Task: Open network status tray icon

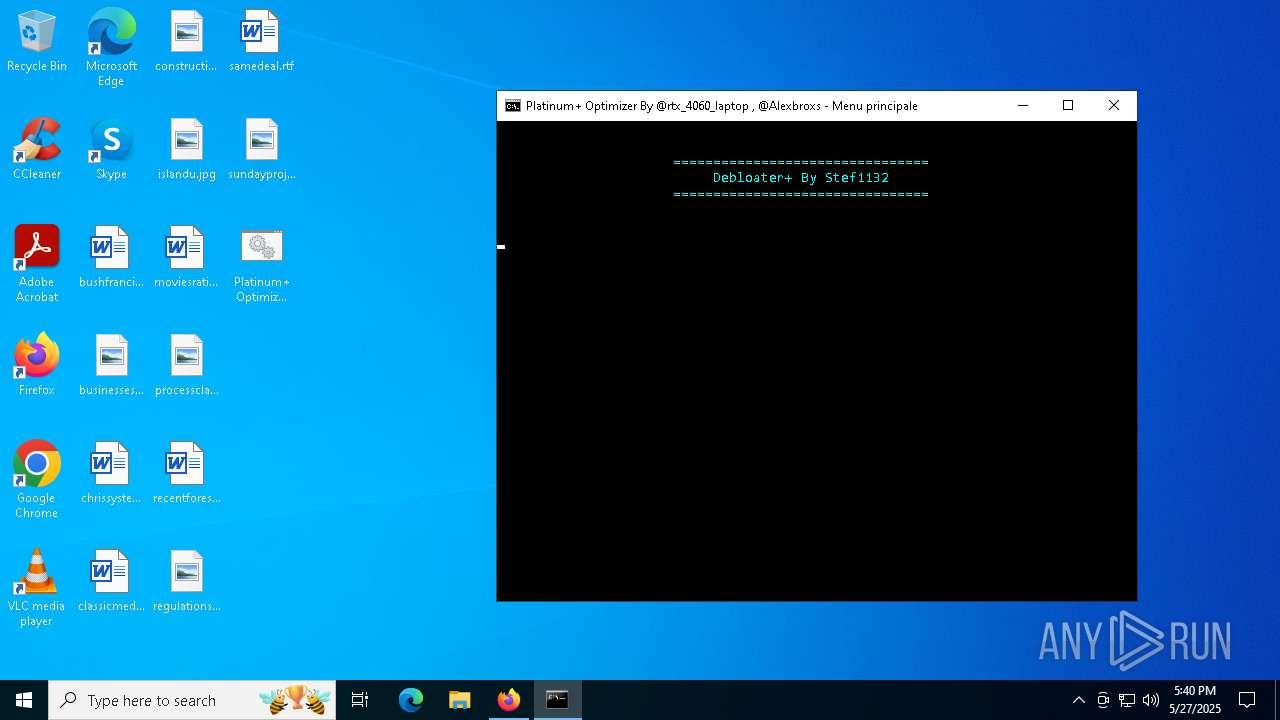Action: (x=1127, y=700)
